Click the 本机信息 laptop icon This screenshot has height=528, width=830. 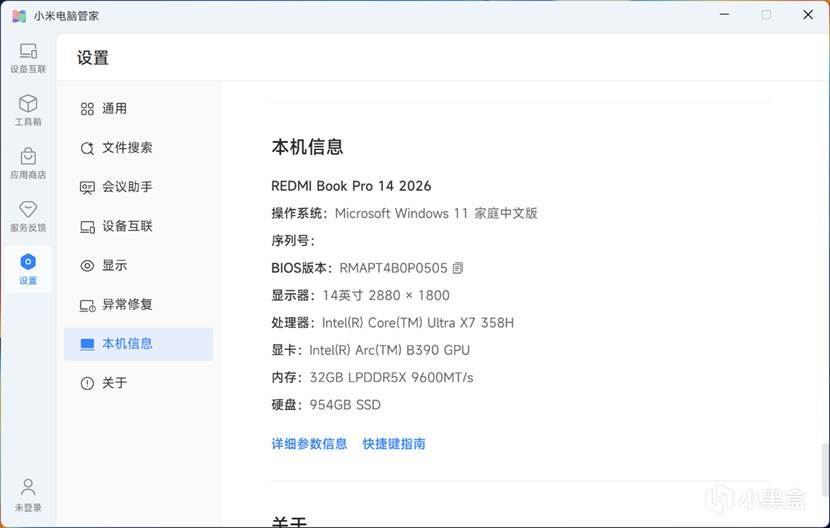pyautogui.click(x=87, y=344)
